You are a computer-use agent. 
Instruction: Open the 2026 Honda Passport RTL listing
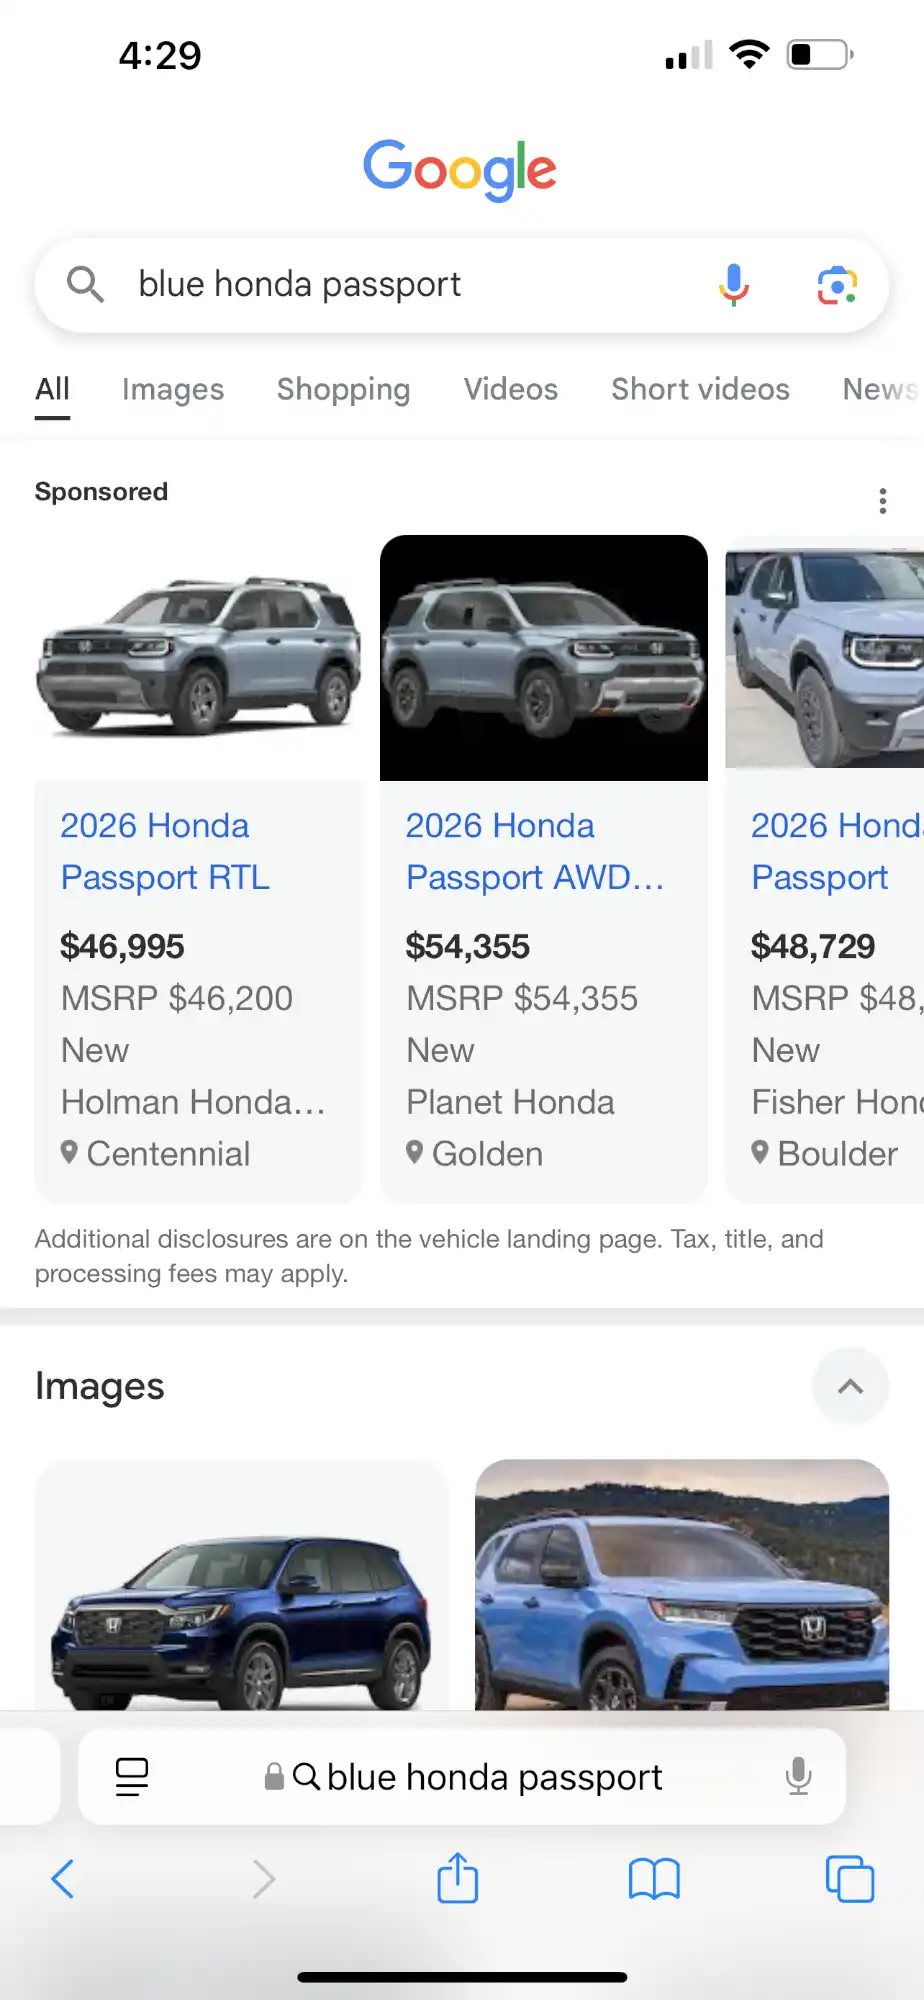(x=165, y=851)
